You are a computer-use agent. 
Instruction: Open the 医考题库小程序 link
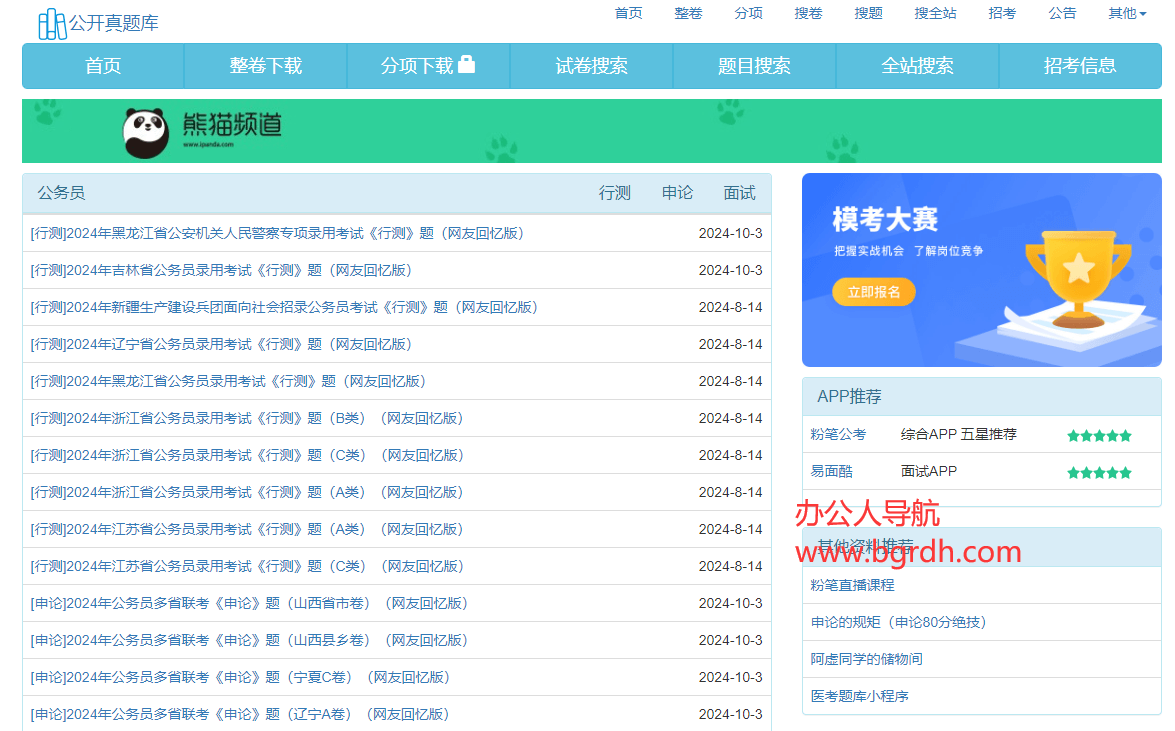[x=859, y=696]
